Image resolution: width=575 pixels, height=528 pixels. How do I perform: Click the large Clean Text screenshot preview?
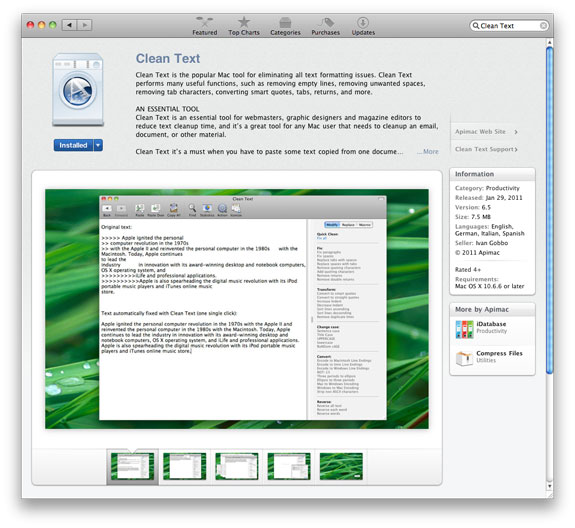click(x=237, y=309)
